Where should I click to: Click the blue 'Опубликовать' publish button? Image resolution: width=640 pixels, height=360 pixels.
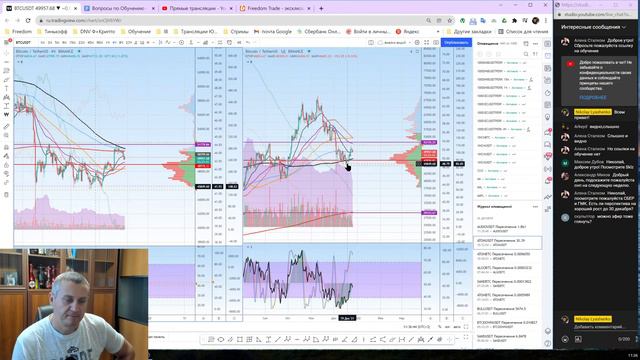(456, 42)
